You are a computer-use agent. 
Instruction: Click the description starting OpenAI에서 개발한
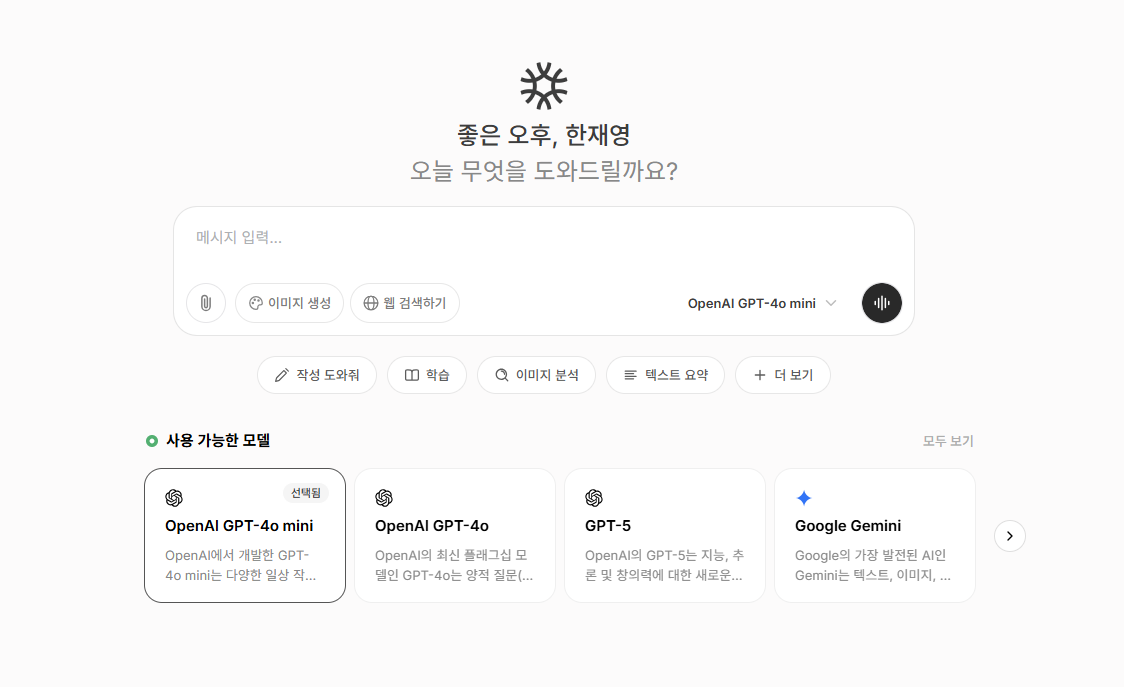(240, 565)
